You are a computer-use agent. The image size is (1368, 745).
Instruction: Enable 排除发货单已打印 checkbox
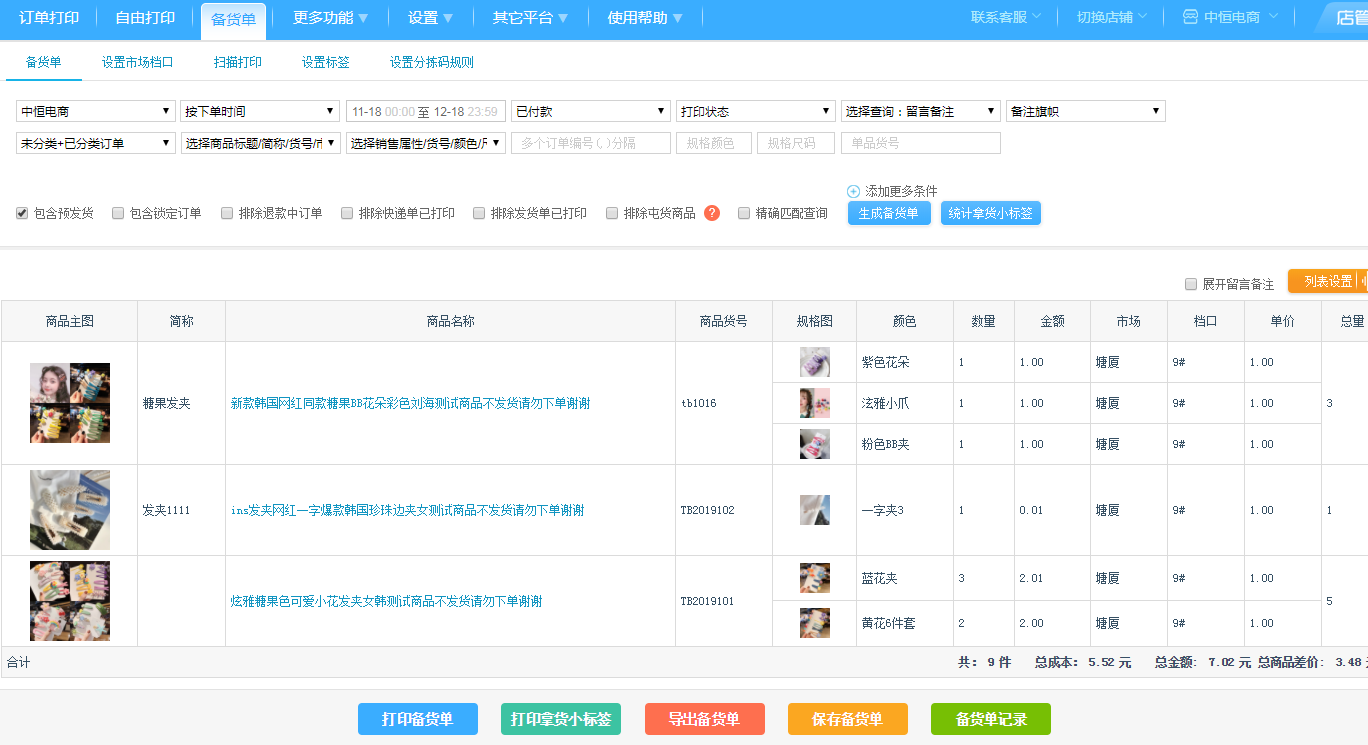(479, 213)
